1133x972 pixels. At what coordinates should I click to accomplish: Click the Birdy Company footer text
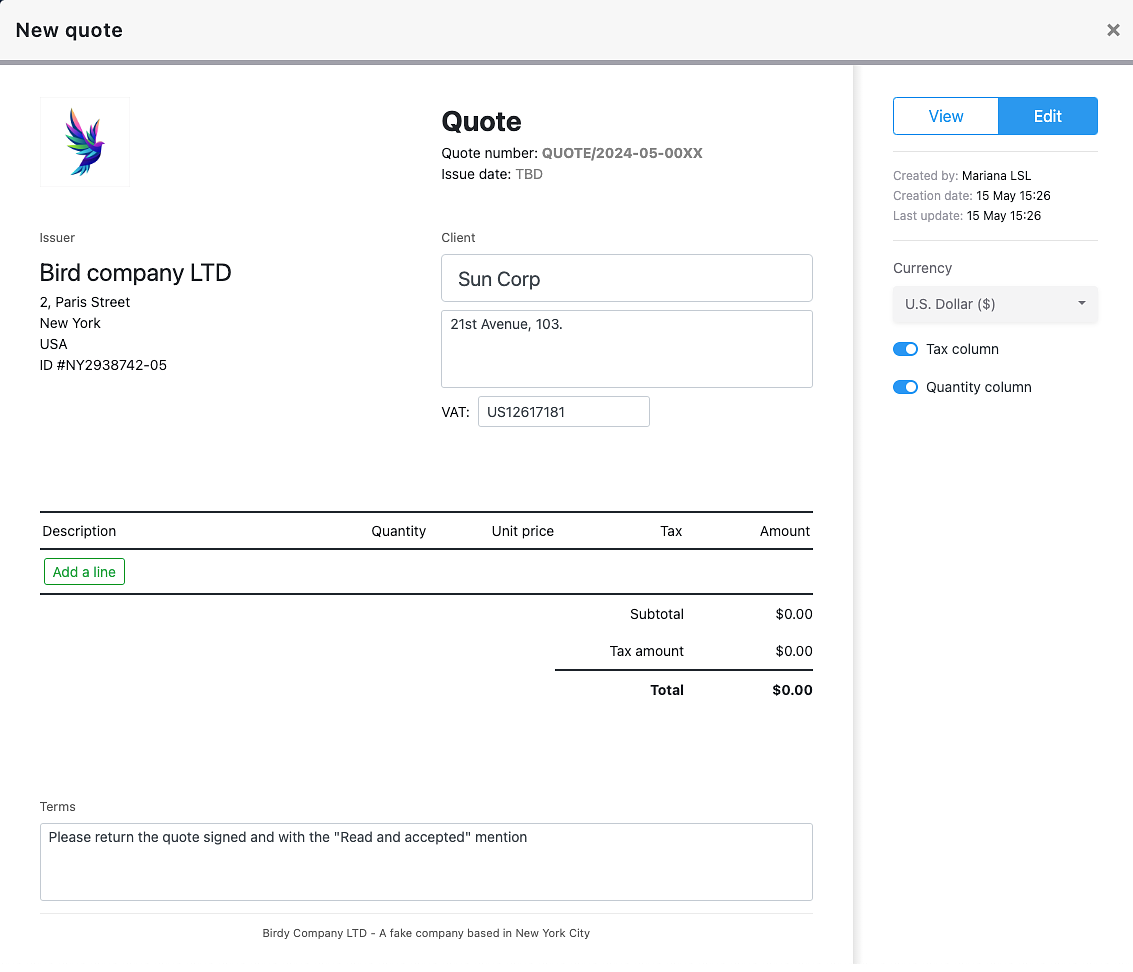pyautogui.click(x=426, y=933)
